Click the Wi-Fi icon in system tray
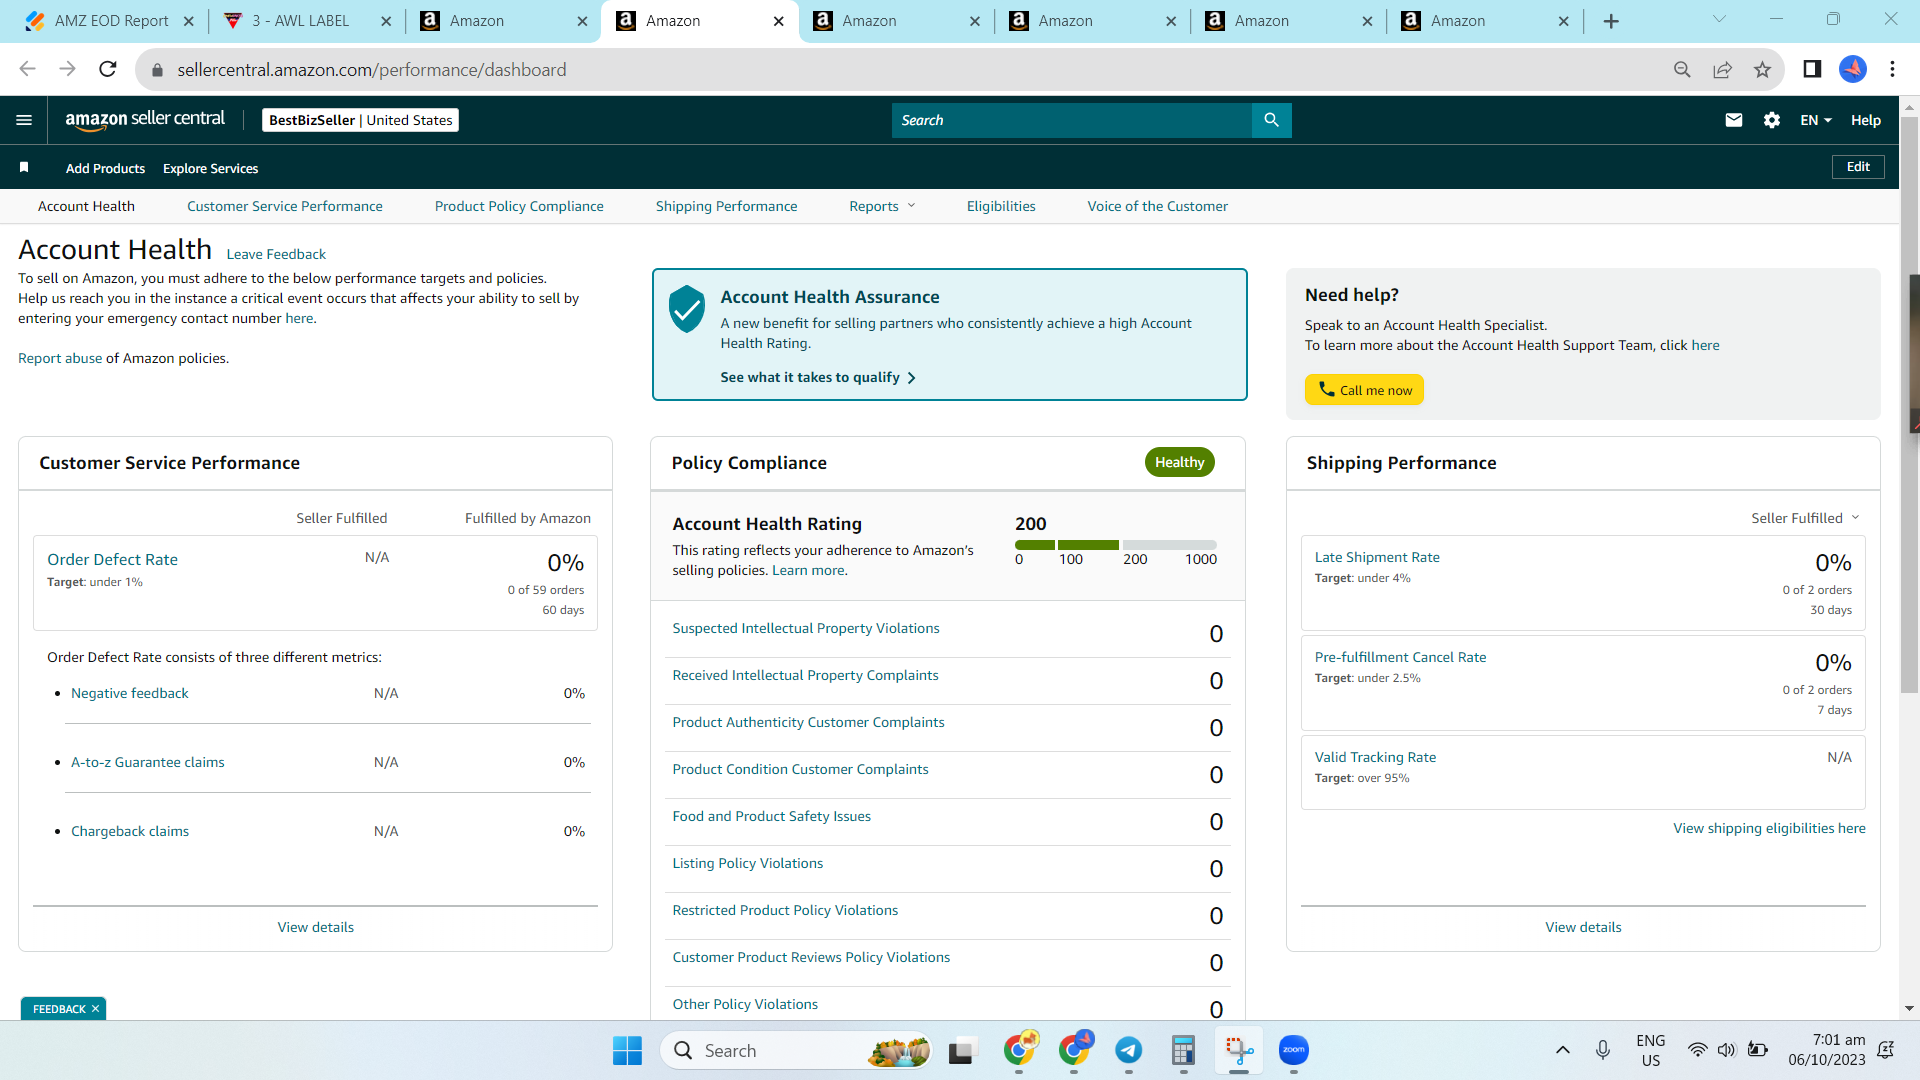Image resolution: width=1920 pixels, height=1080 pixels. (x=1697, y=1050)
